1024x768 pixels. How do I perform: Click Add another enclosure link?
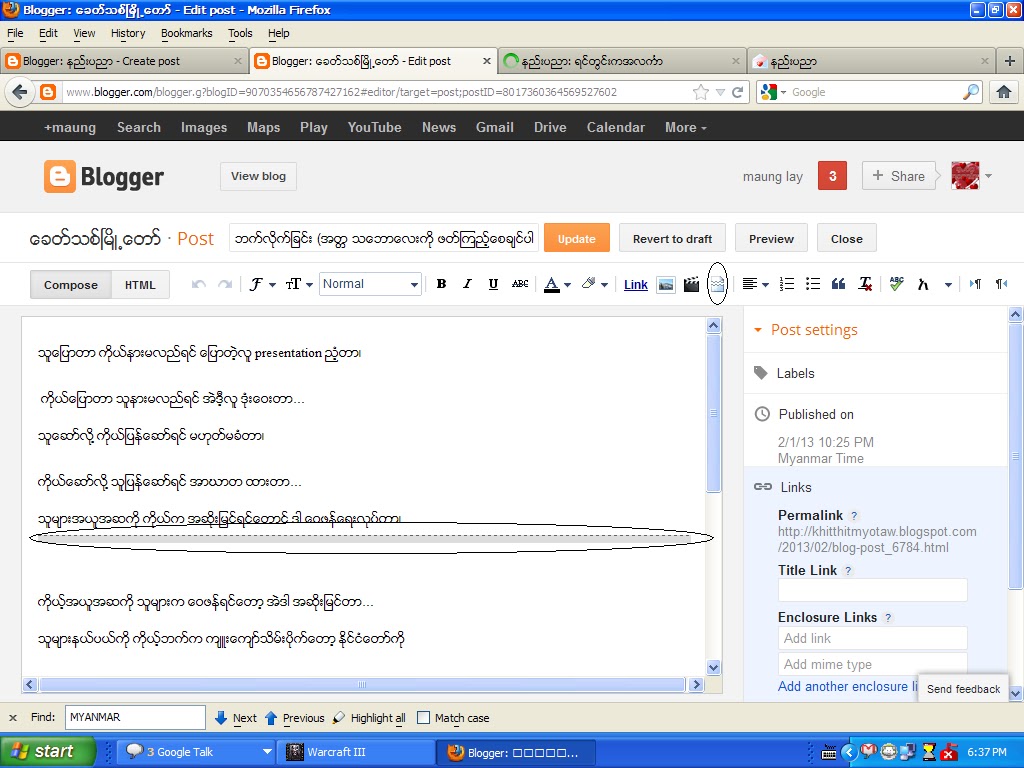[x=847, y=686]
